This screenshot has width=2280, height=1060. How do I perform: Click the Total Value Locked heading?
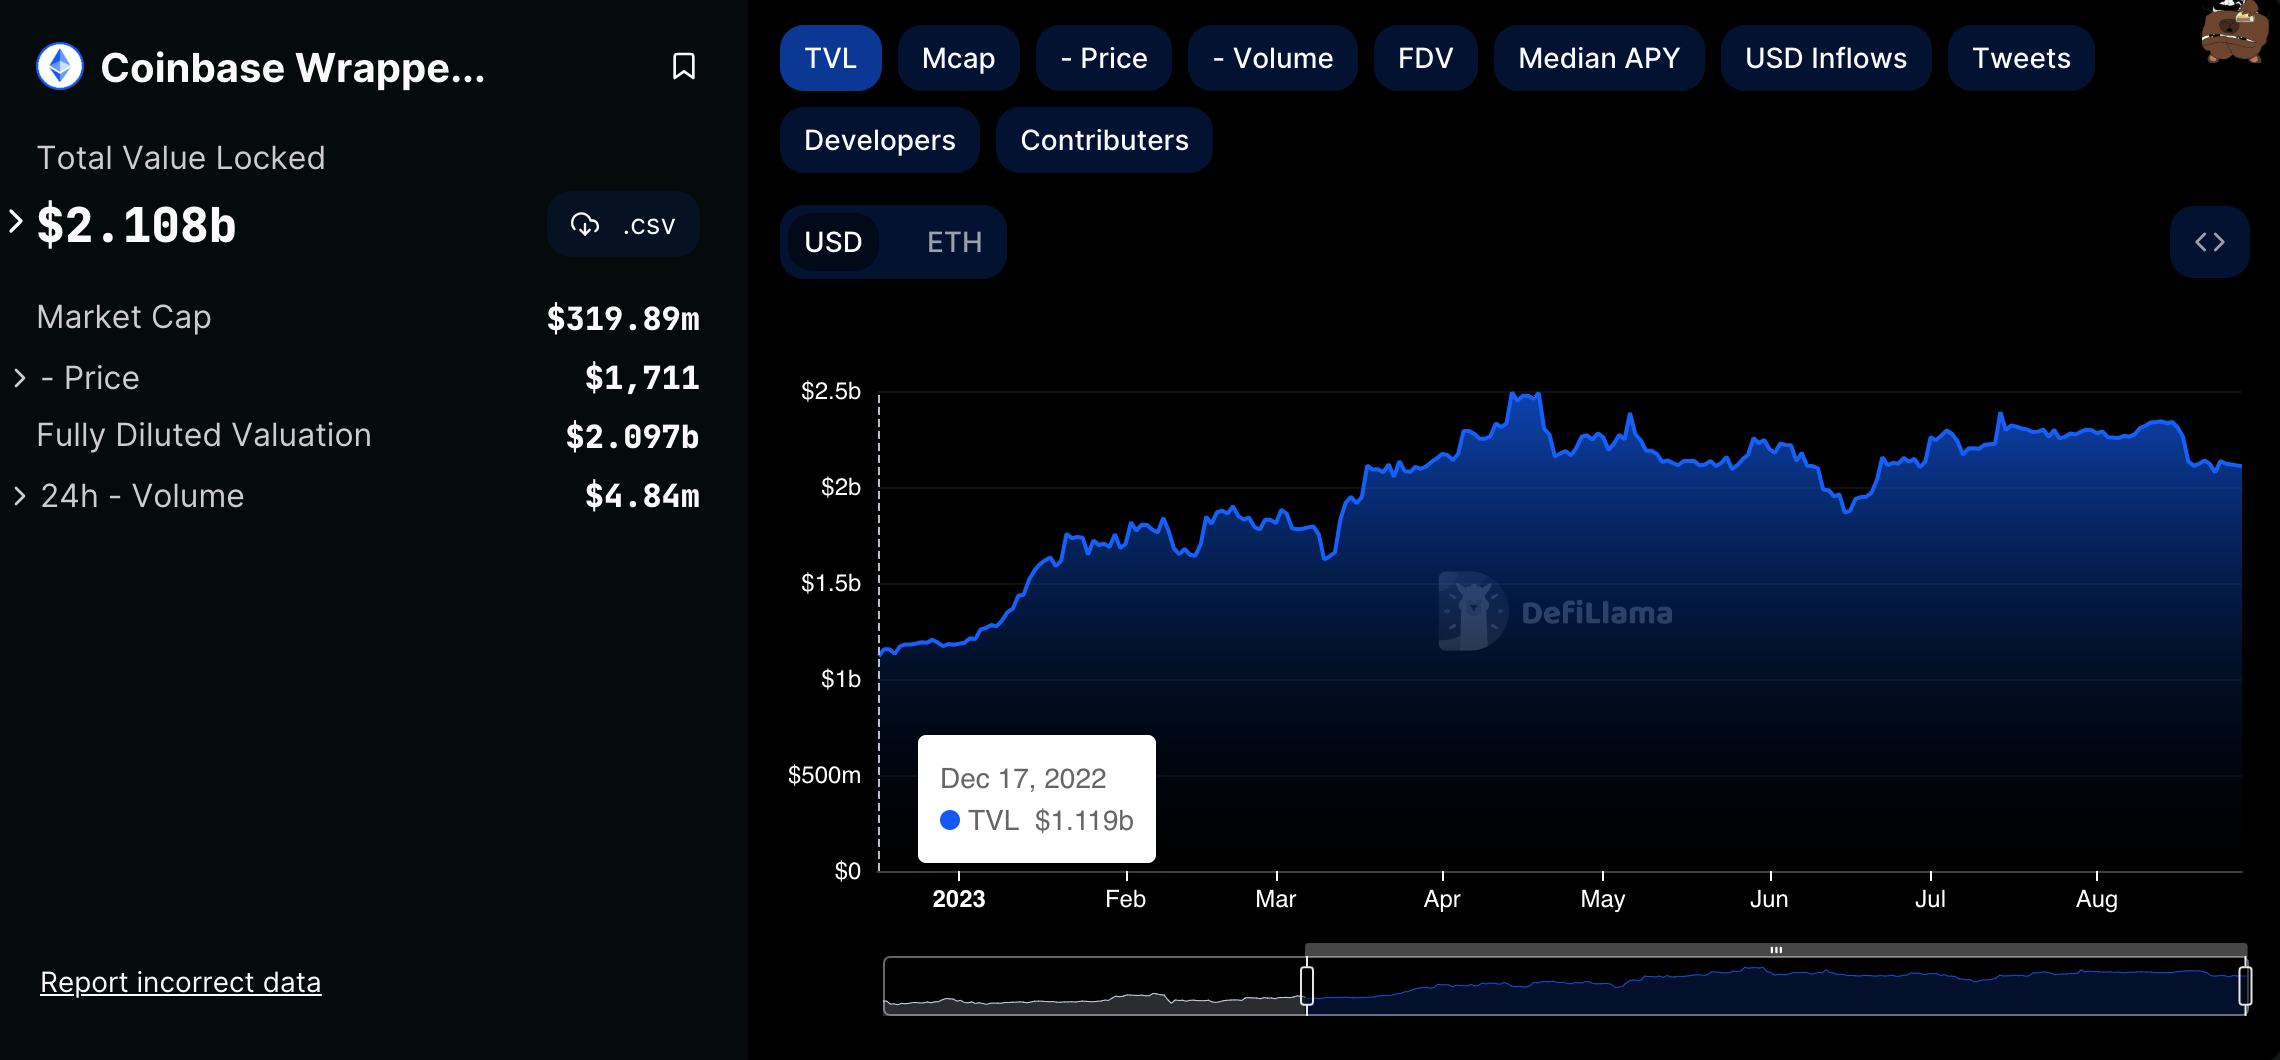pos(181,158)
